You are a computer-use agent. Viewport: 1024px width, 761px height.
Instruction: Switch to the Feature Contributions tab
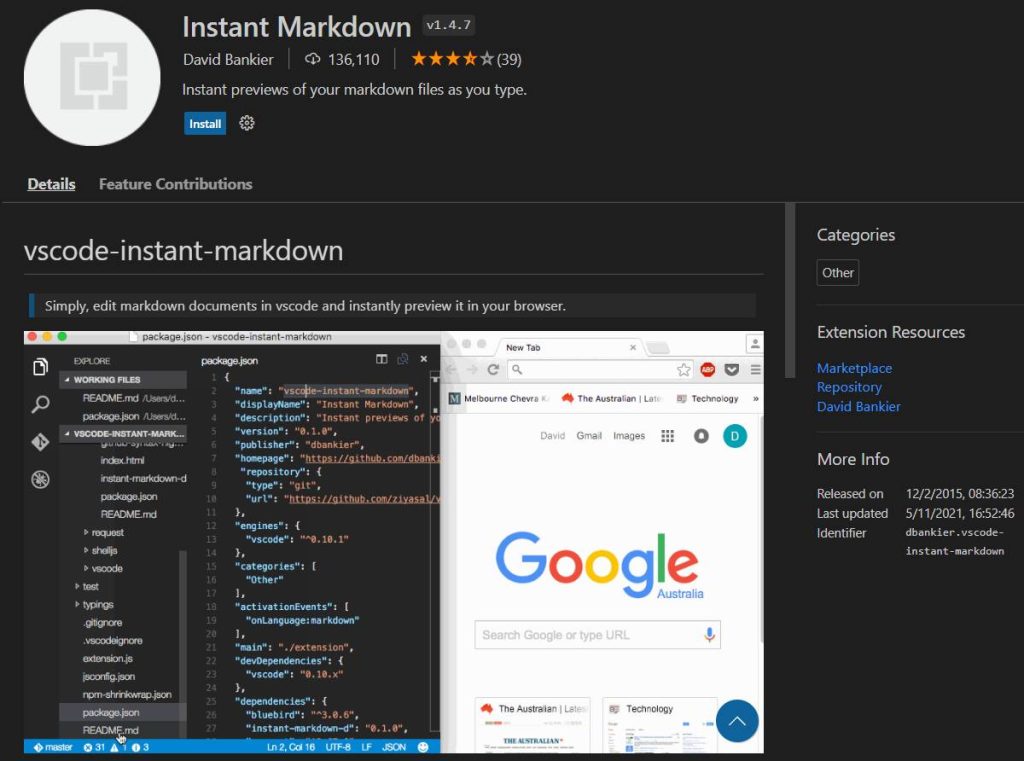[175, 184]
